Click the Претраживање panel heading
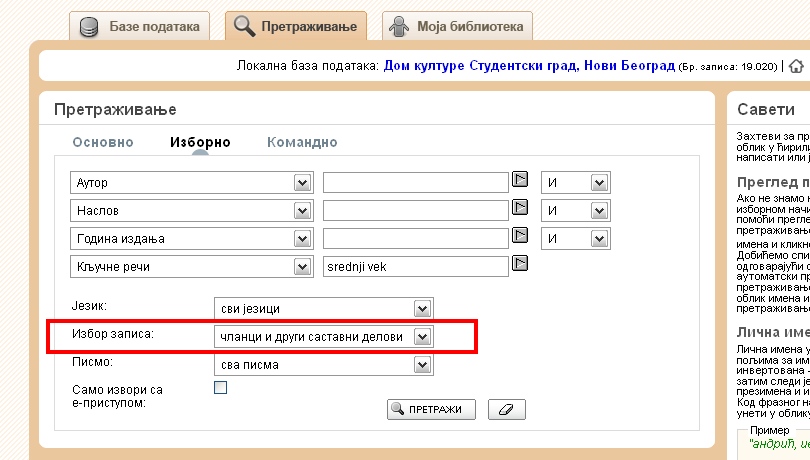Viewport: 810px width, 460px height. (x=115, y=110)
